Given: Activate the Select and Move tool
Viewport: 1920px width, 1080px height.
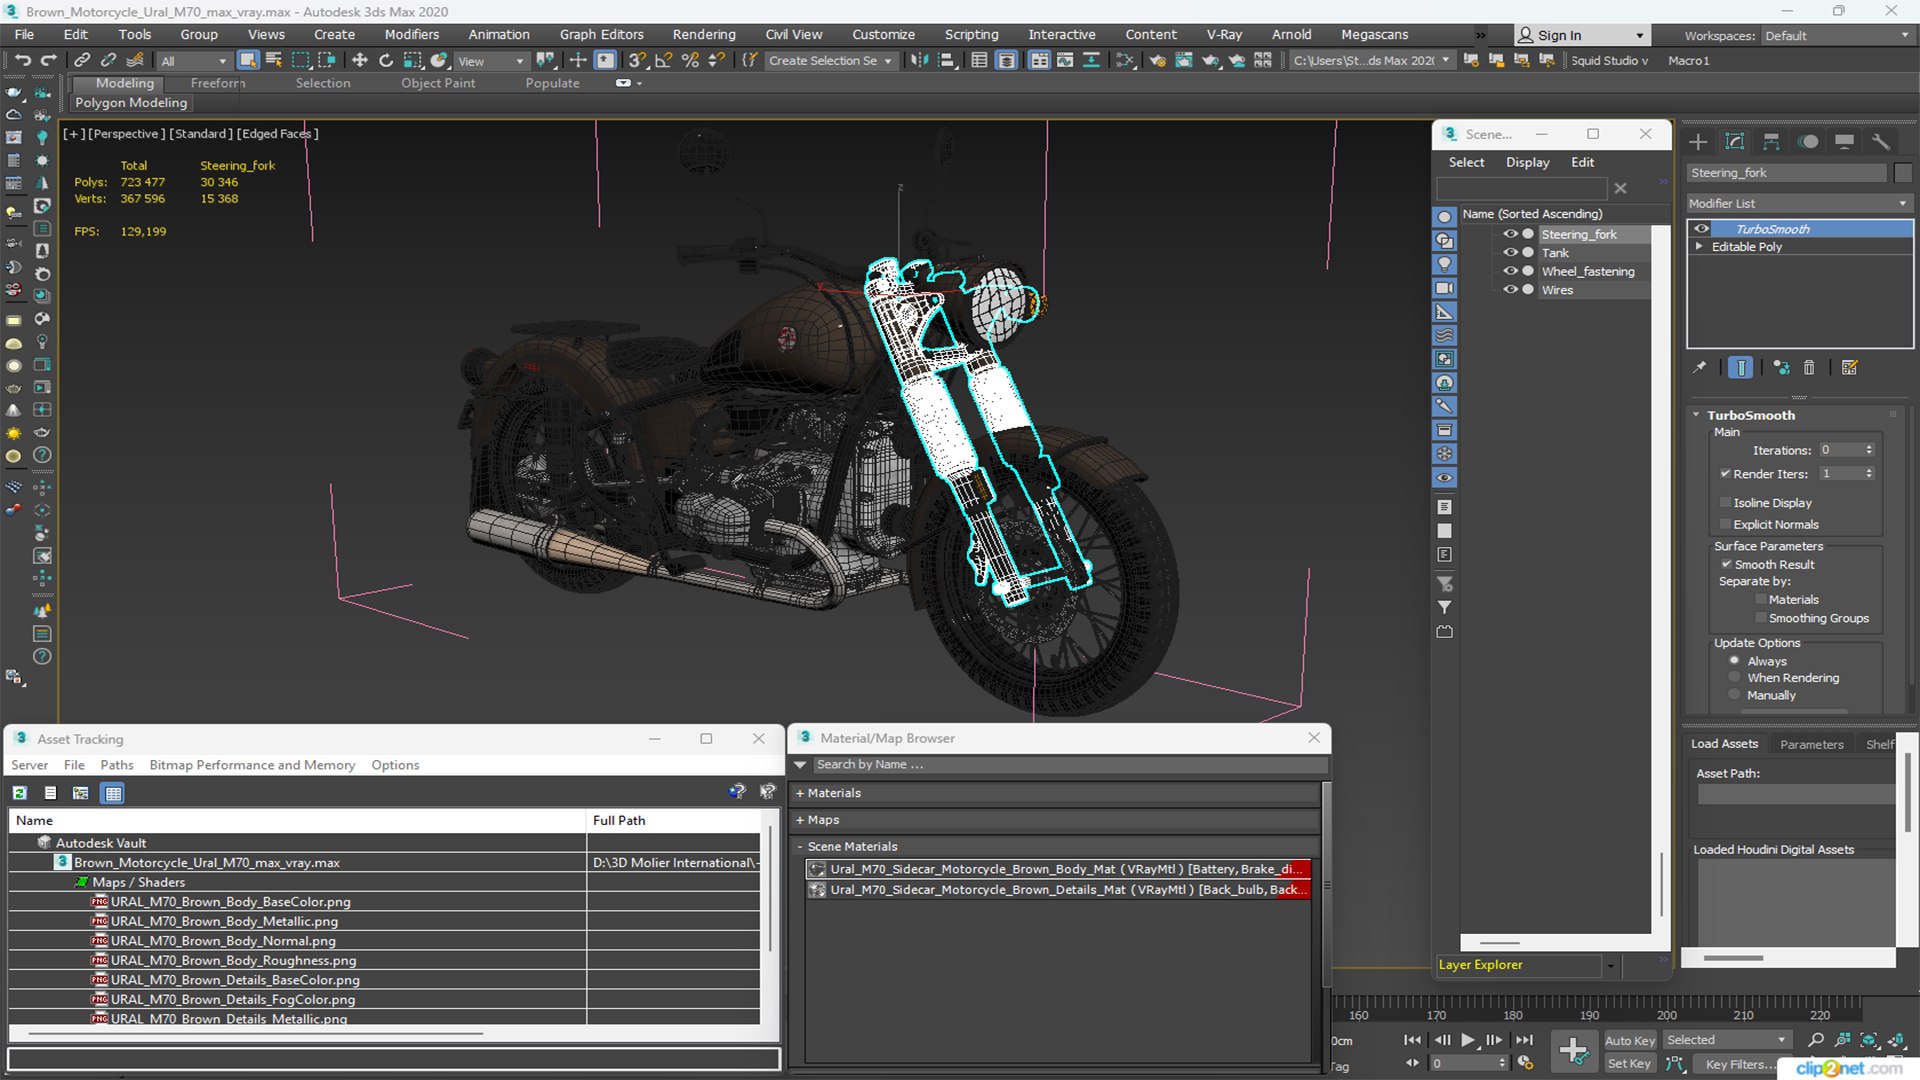Looking at the screenshot, I should tap(360, 60).
